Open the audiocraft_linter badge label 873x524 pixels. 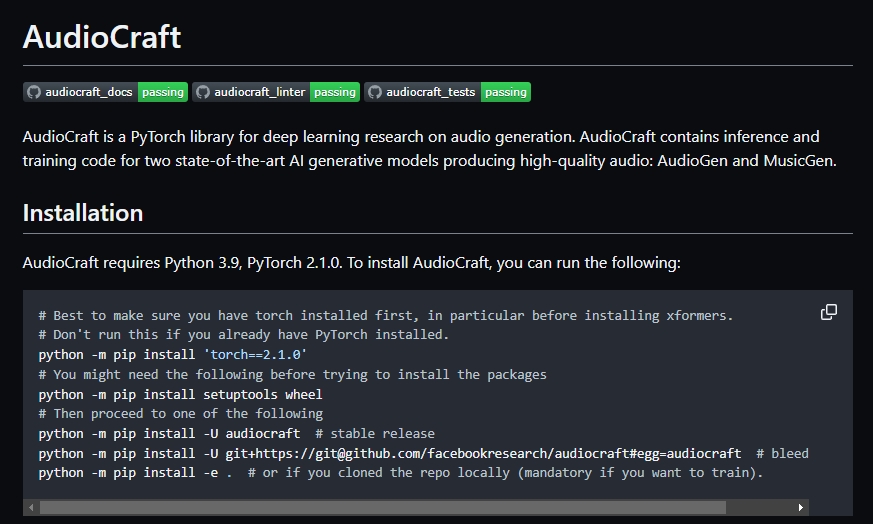(259, 92)
